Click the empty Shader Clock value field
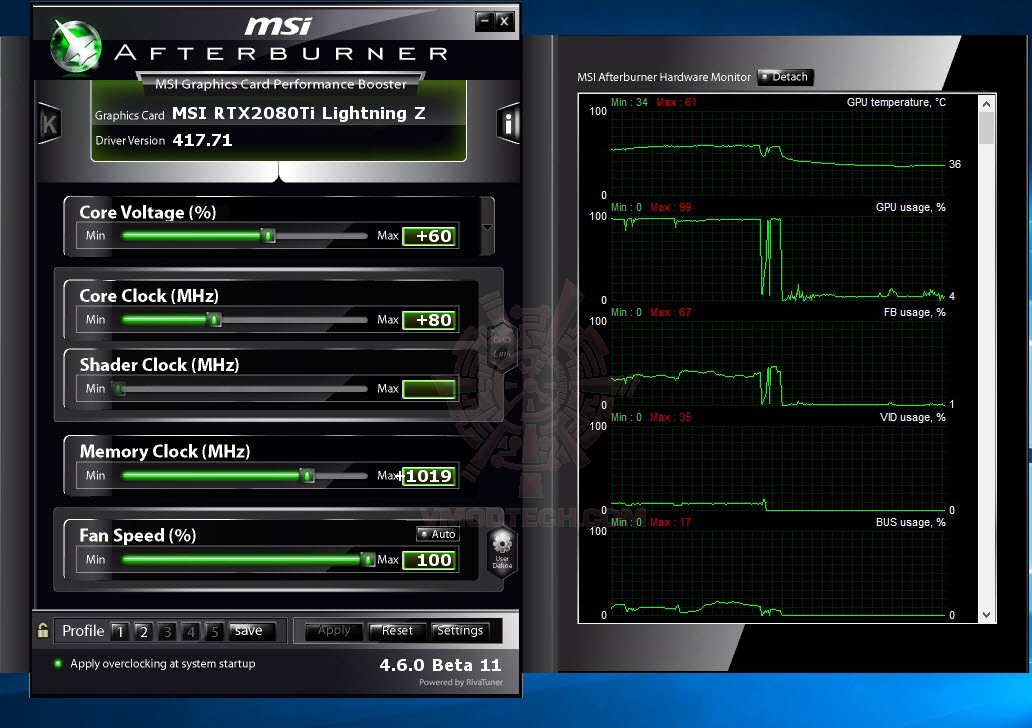 [x=429, y=389]
